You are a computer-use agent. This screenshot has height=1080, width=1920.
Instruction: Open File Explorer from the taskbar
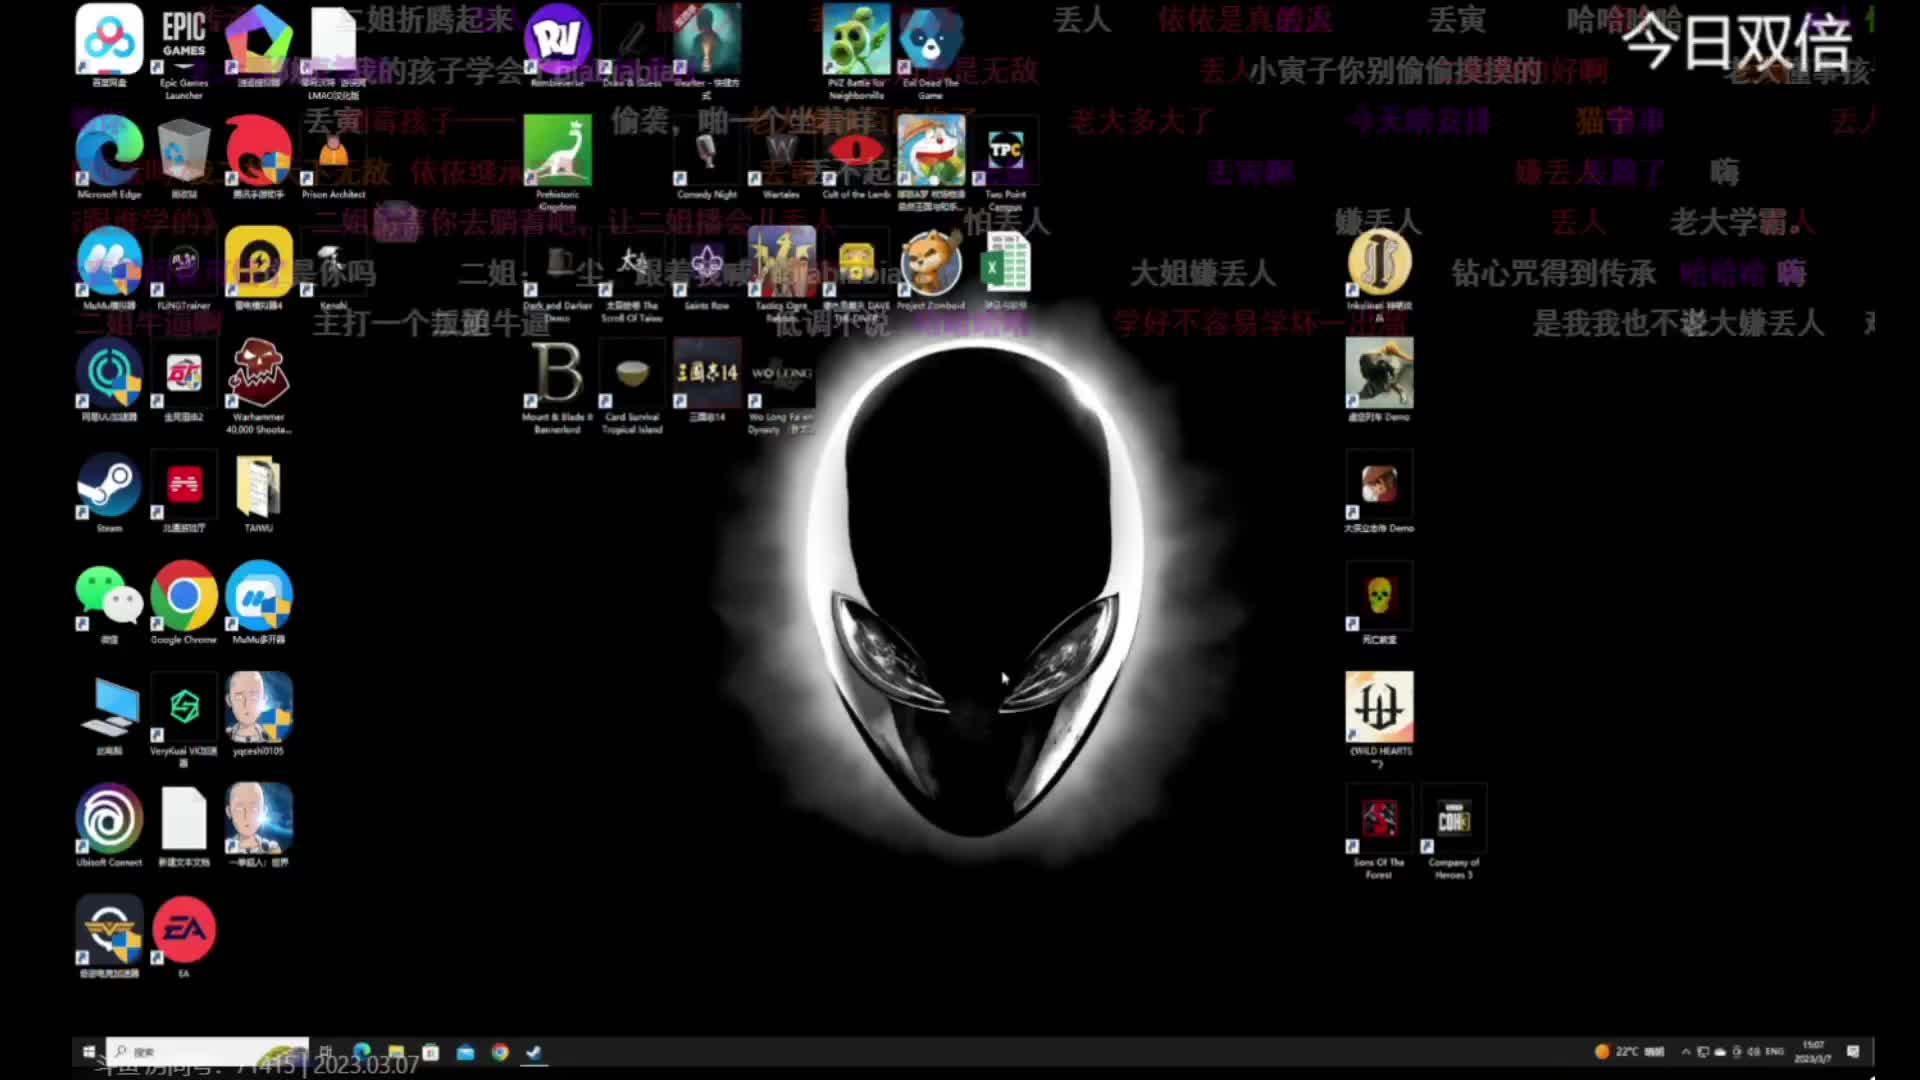[397, 1051]
